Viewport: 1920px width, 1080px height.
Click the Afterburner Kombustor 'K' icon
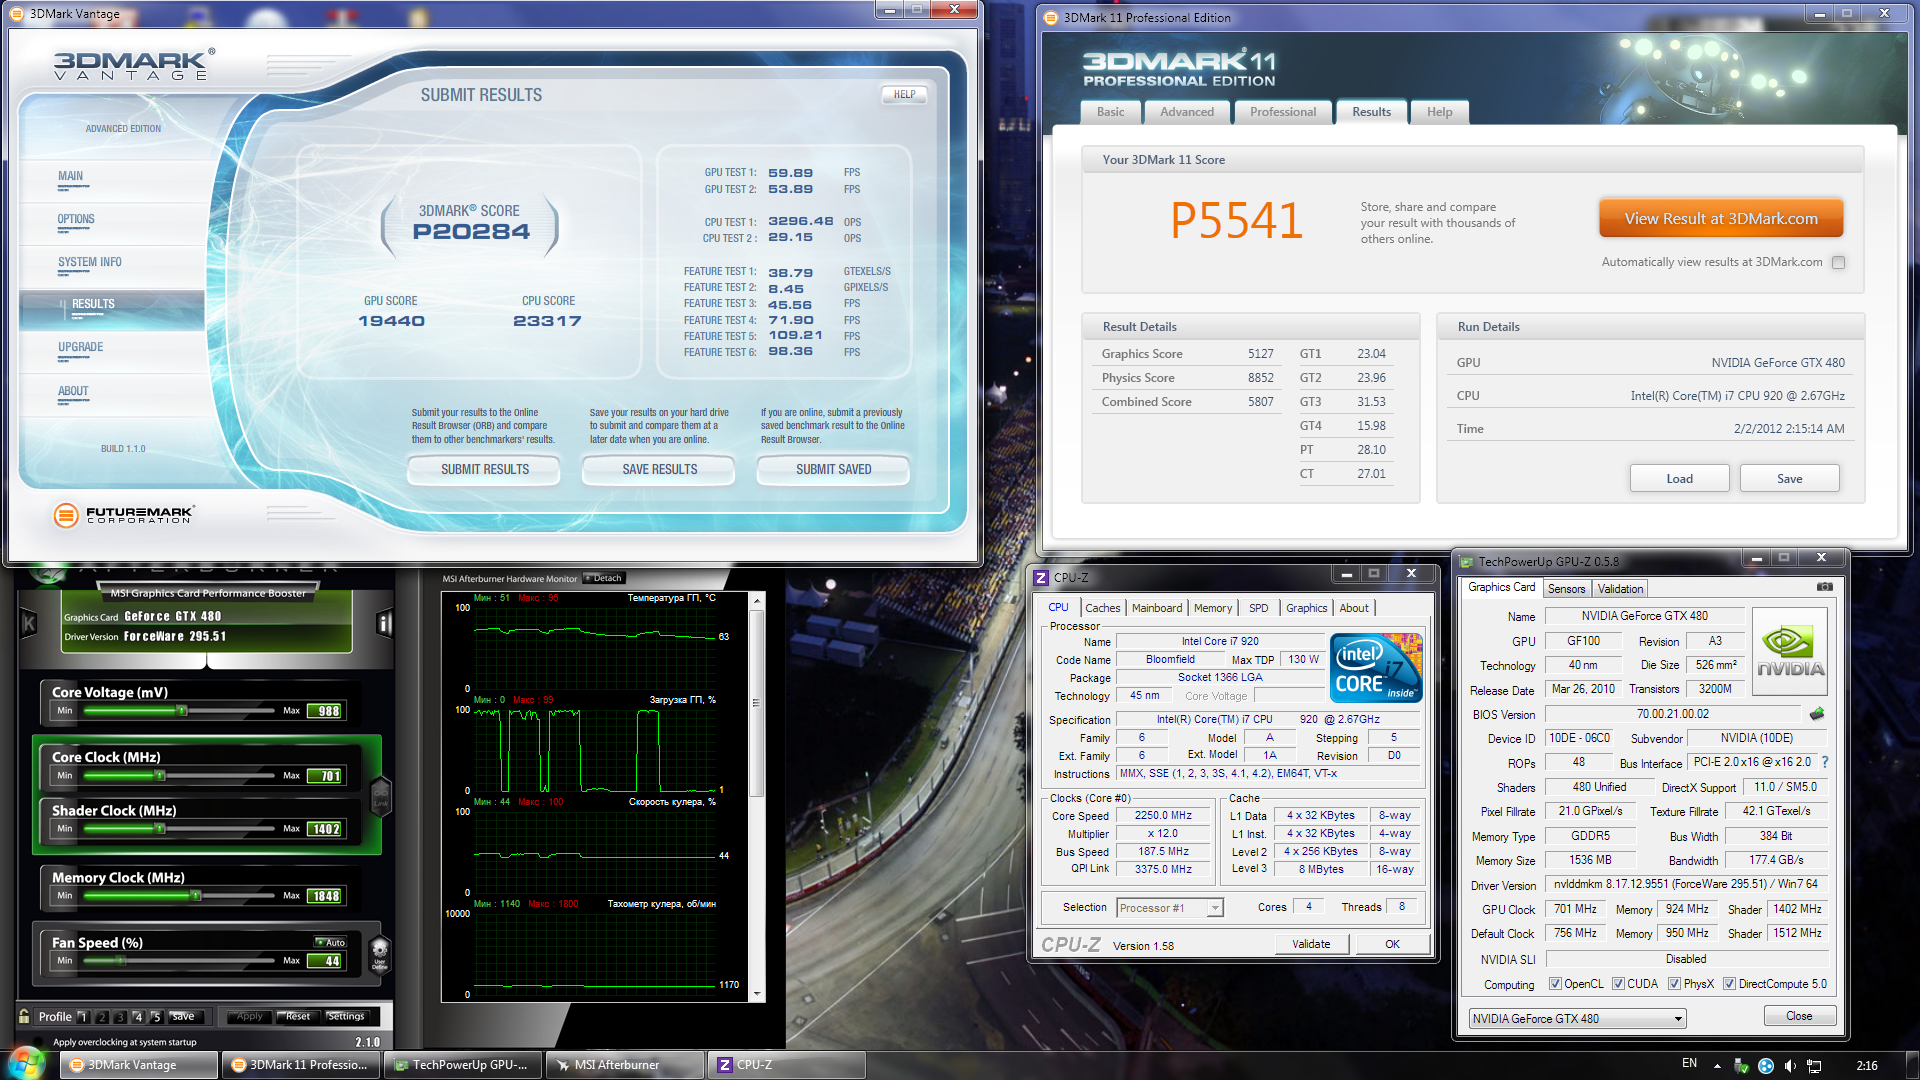pyautogui.click(x=29, y=624)
